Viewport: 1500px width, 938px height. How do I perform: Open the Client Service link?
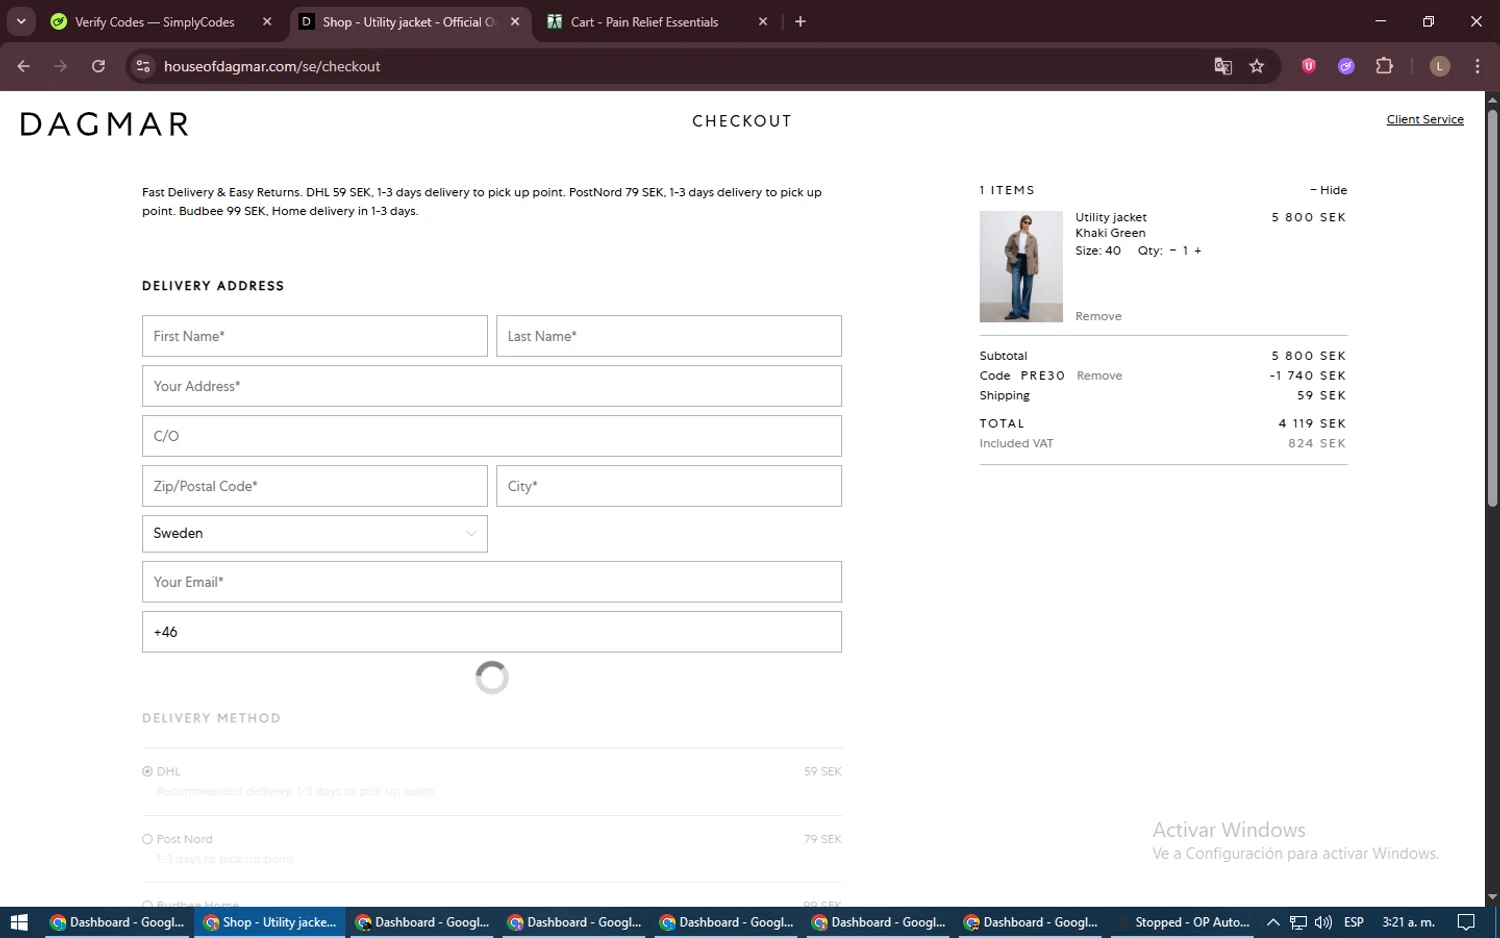1425,119
